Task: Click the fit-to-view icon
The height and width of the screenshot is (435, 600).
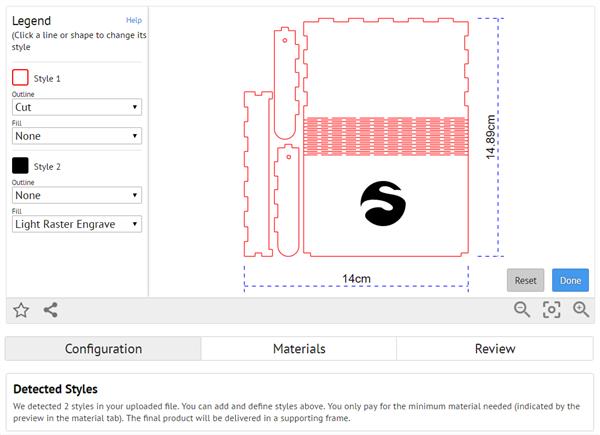Action: 551,310
